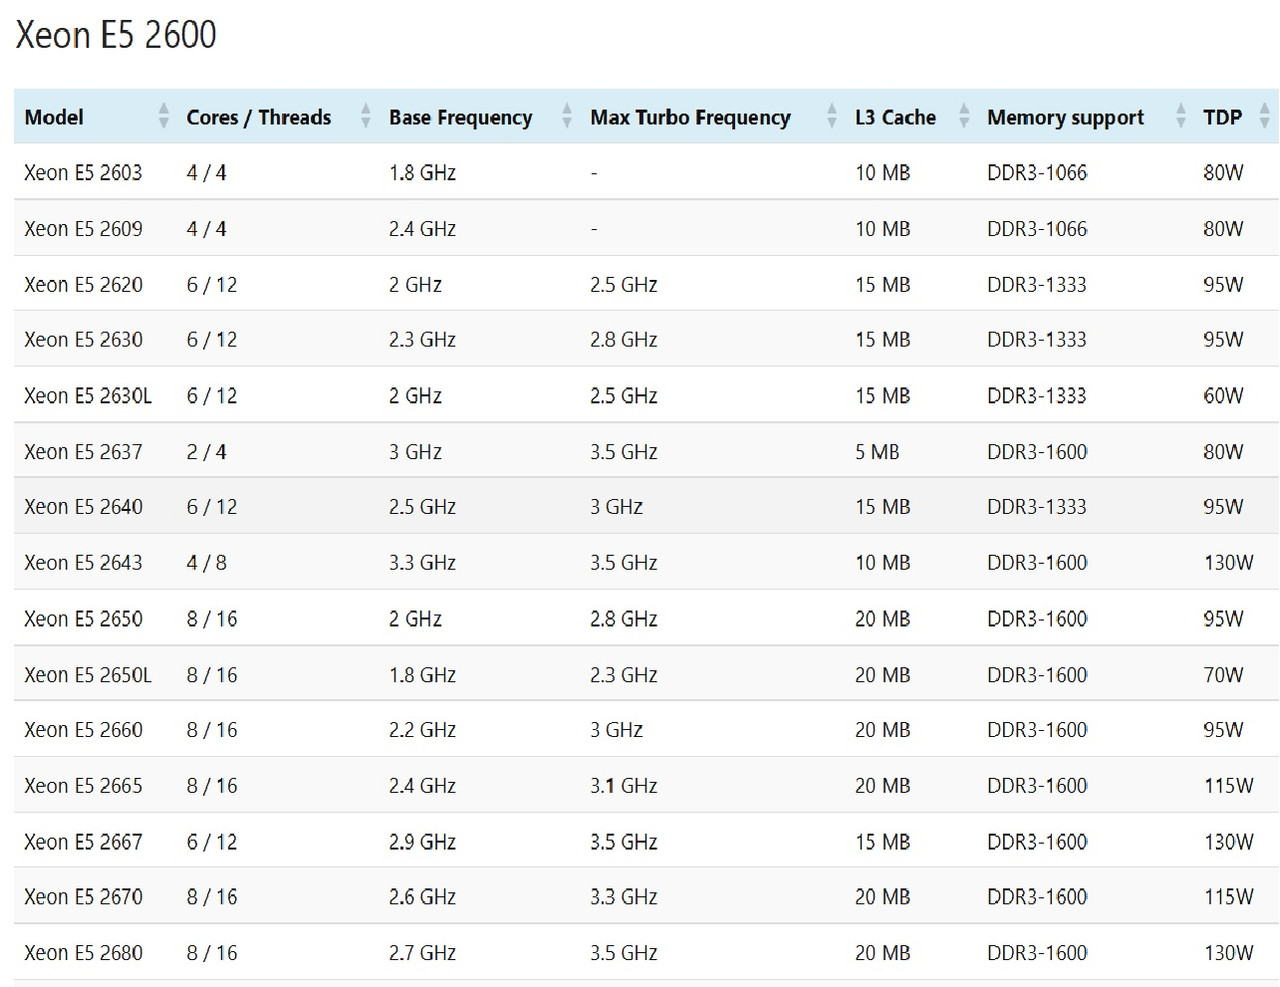This screenshot has height=987, width=1280.
Task: Click 15 MB L3 cache of E5 2667
Action: coord(882,841)
